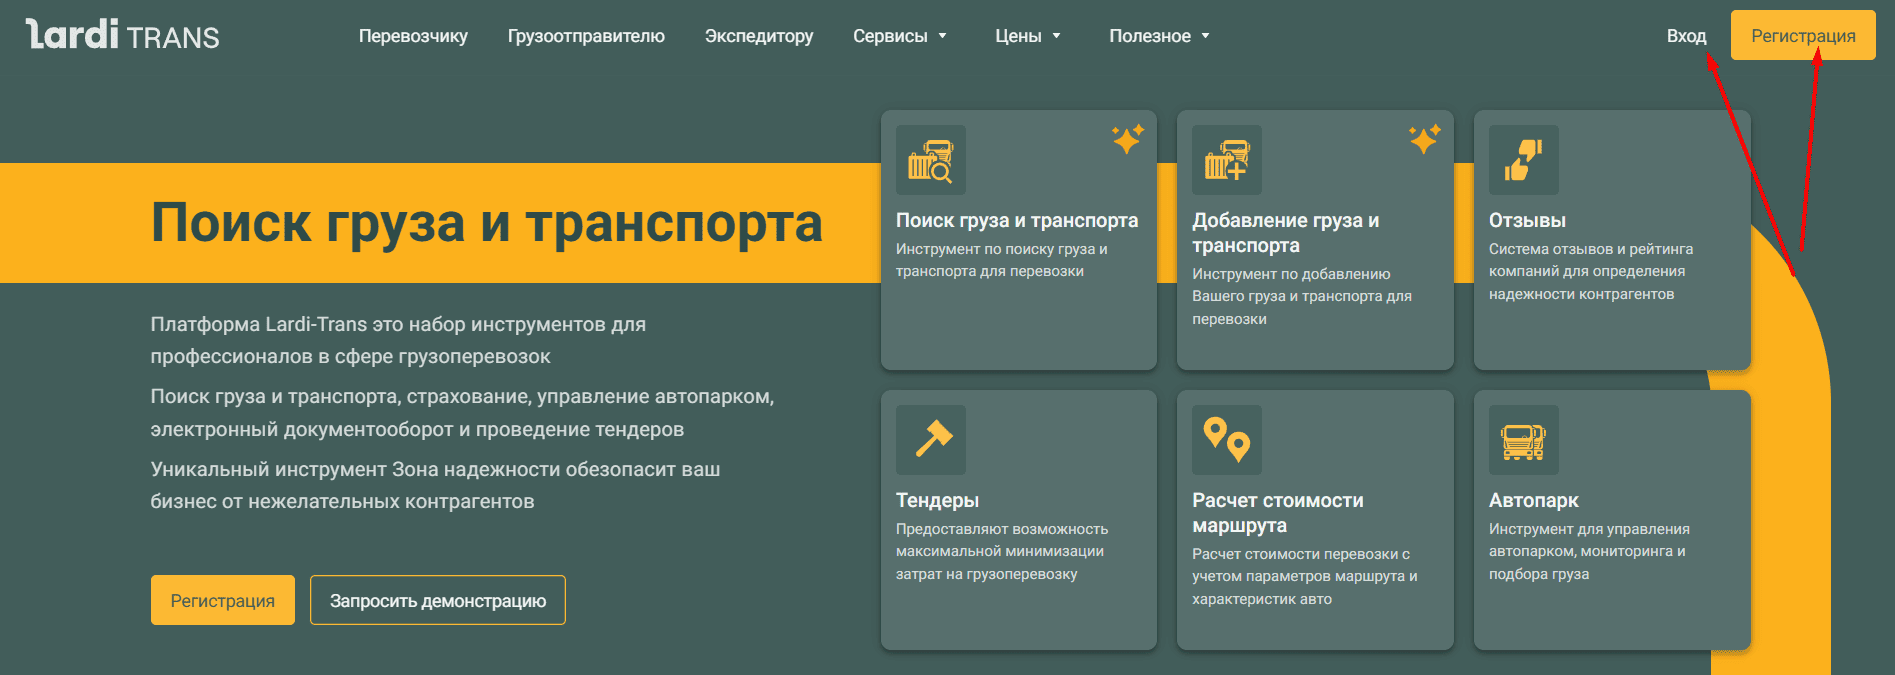Open the Расчет стоимости маршрута card title
Viewport: 1895px width, 675px height.
1278,513
